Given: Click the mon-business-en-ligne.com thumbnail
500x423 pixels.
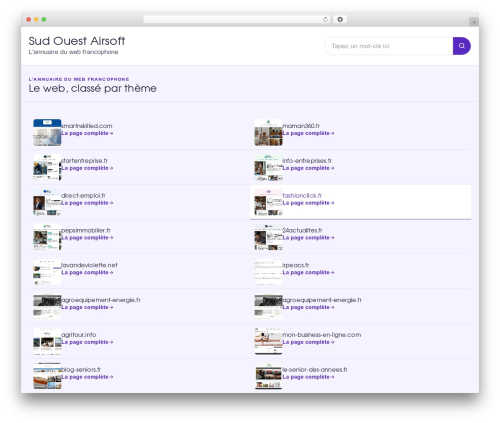Looking at the screenshot, I should pos(268,341).
